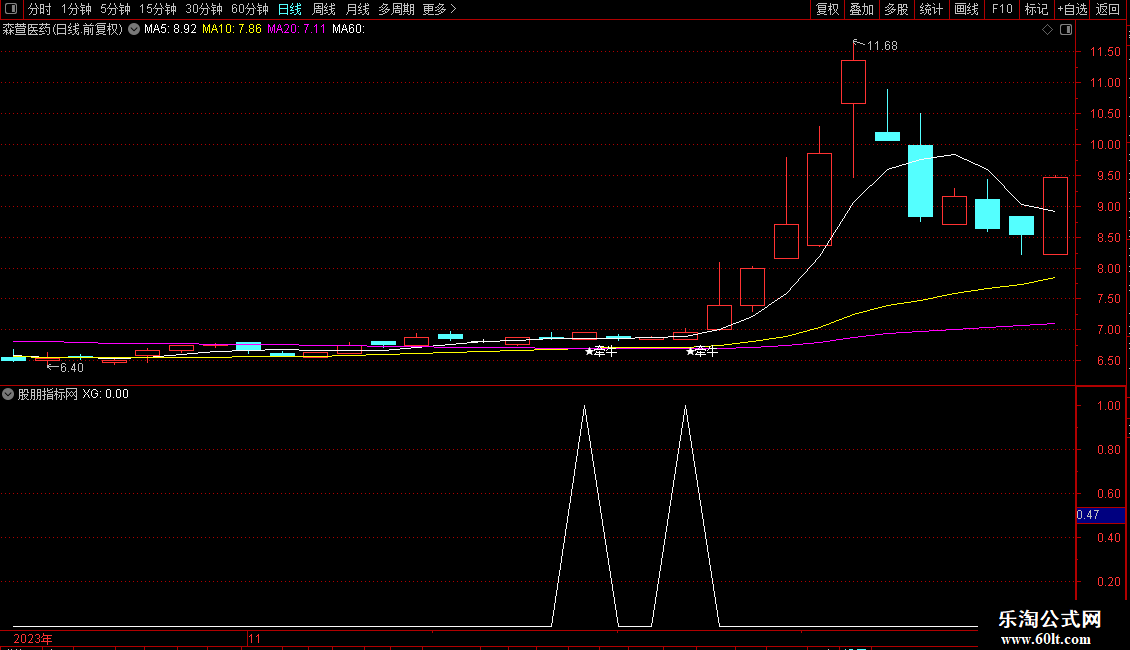Select the 60分钟 period
This screenshot has height=650, width=1130.
(249, 9)
